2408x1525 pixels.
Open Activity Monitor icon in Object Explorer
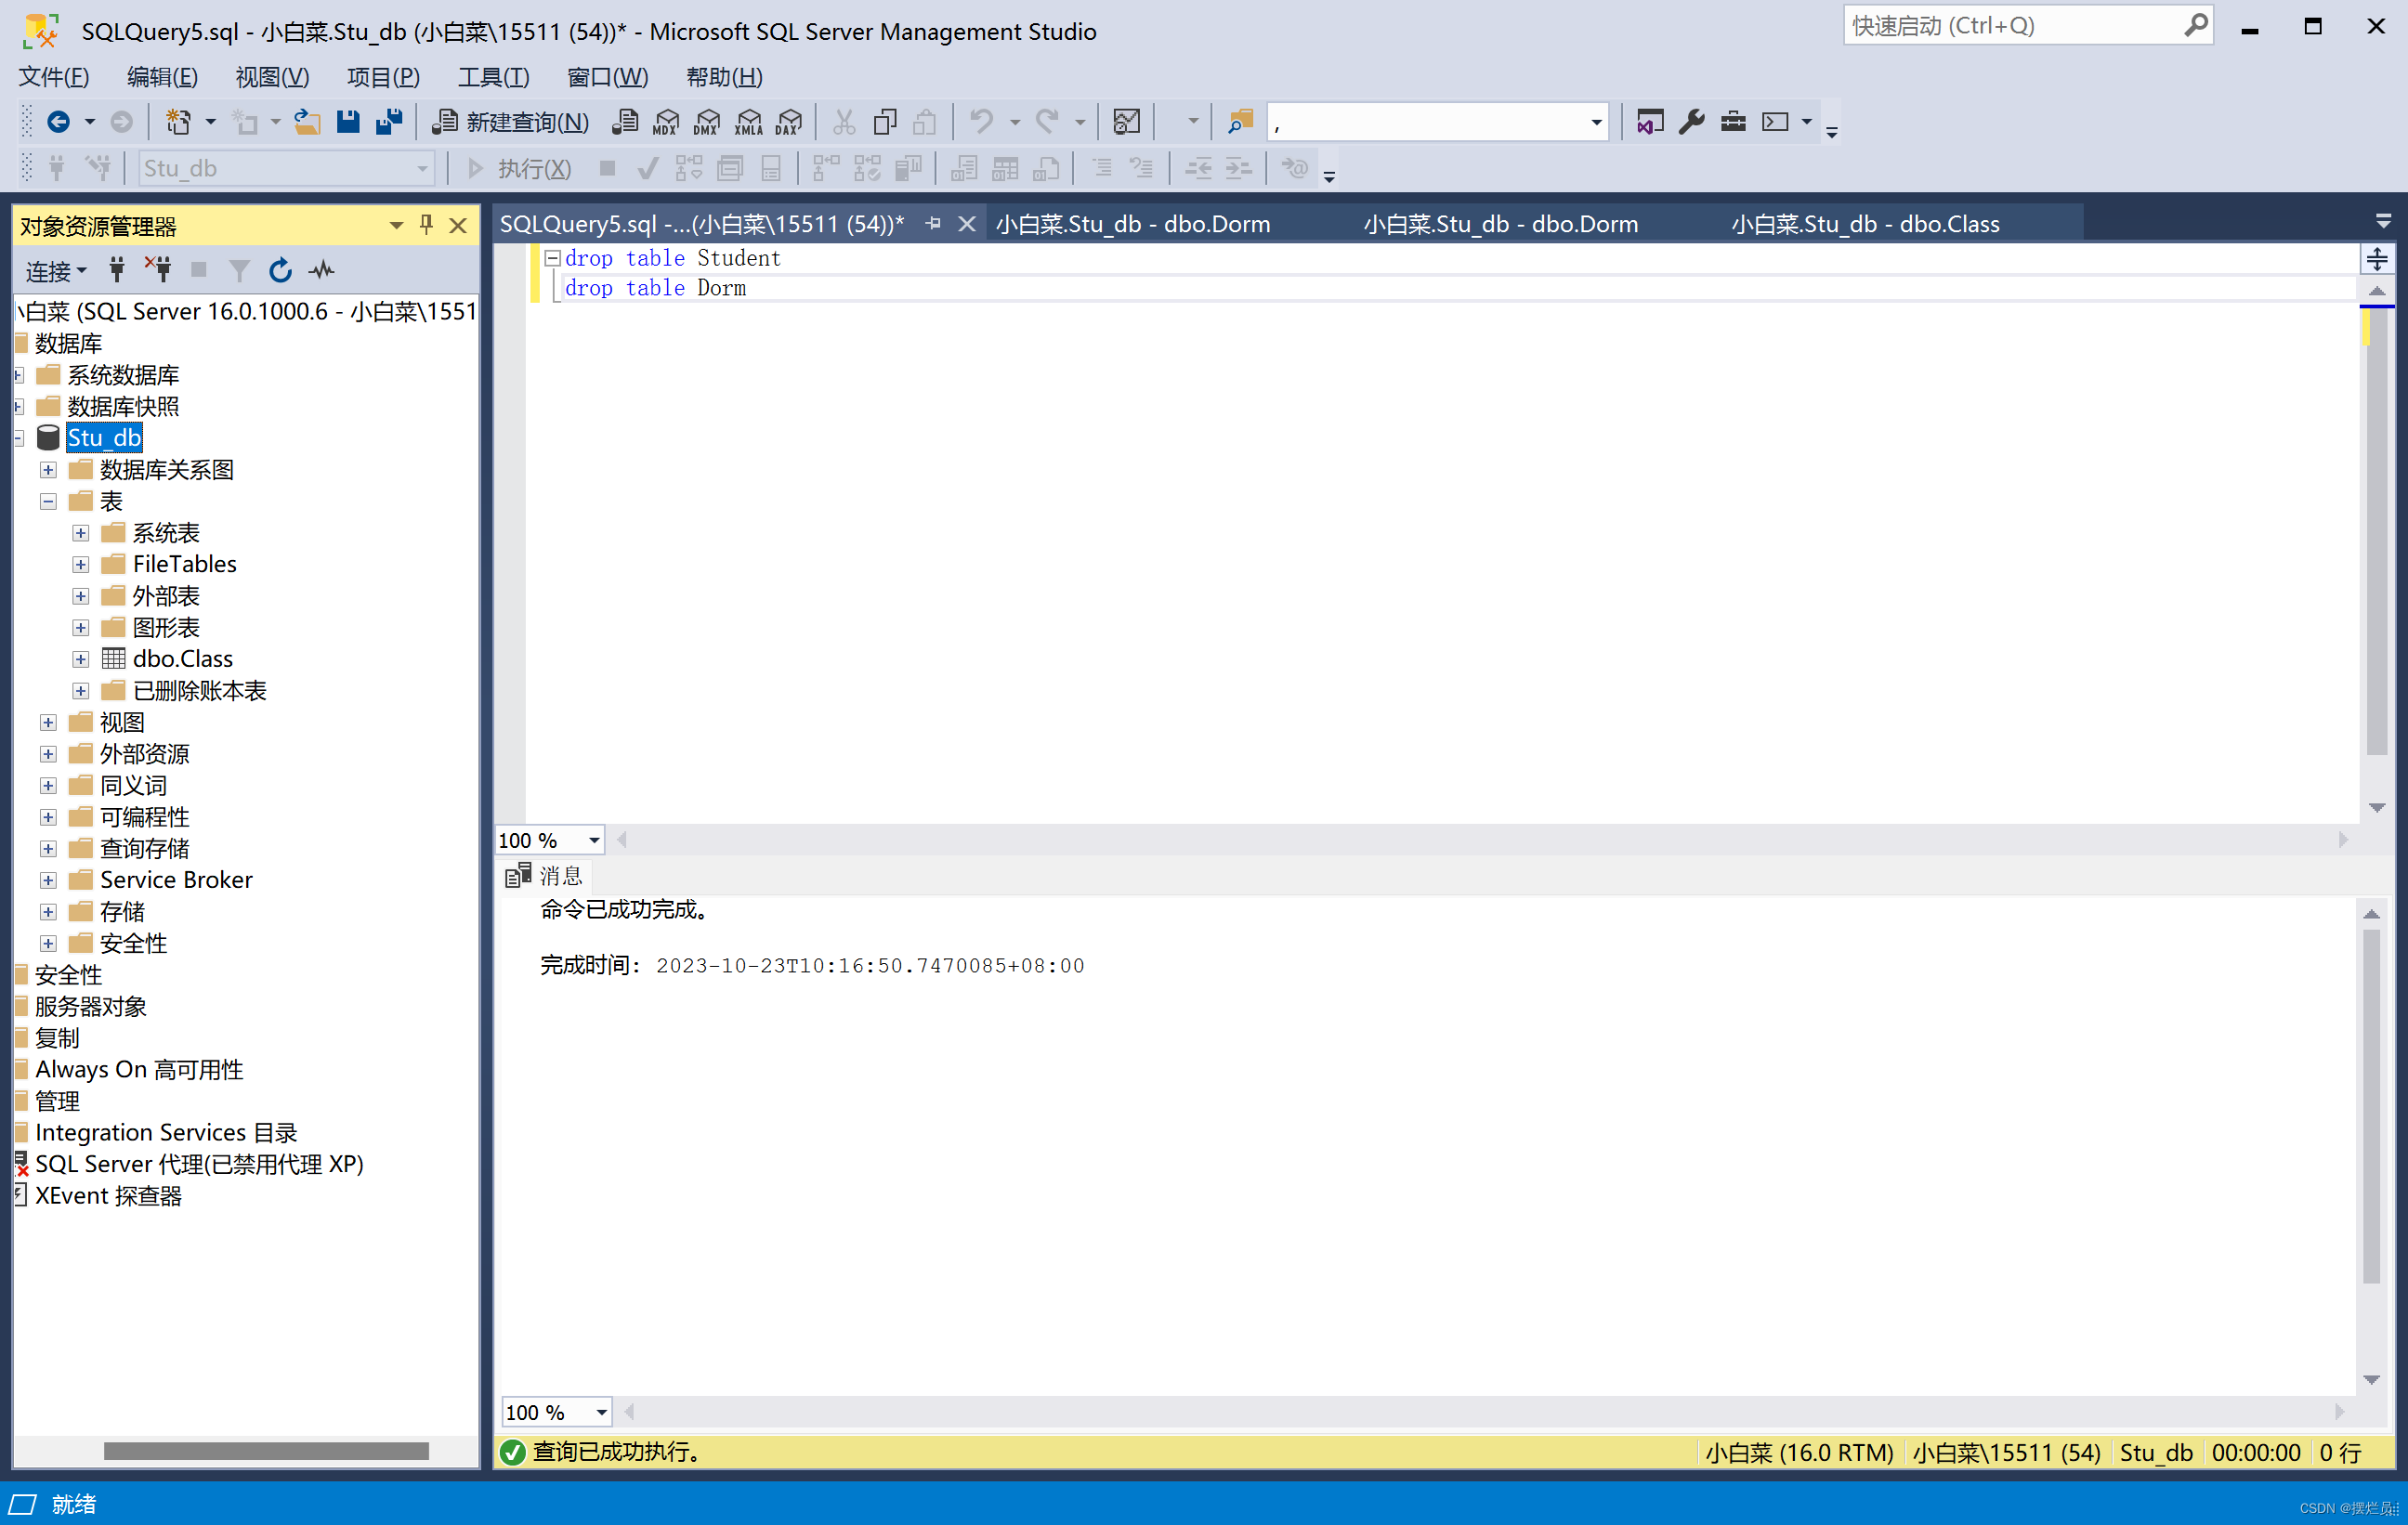pyautogui.click(x=322, y=270)
